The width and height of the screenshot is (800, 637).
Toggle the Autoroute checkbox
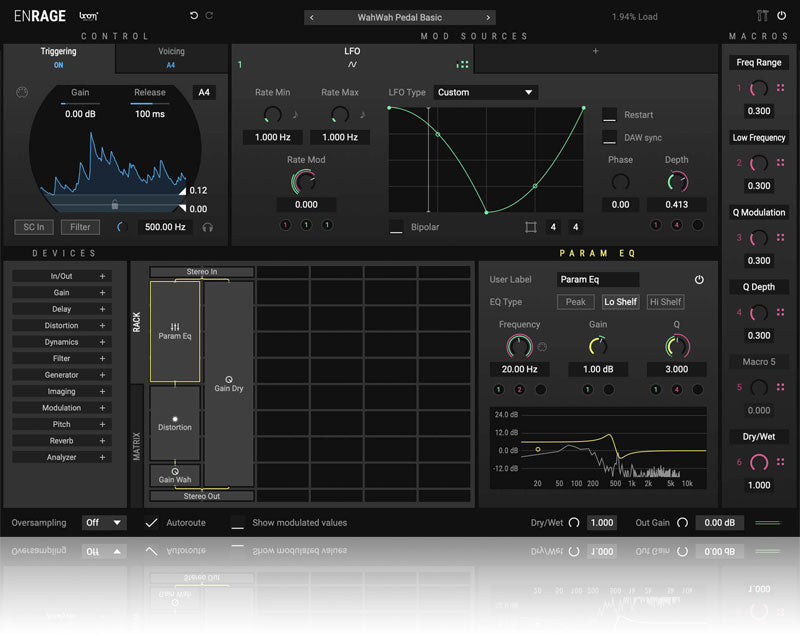[x=151, y=523]
